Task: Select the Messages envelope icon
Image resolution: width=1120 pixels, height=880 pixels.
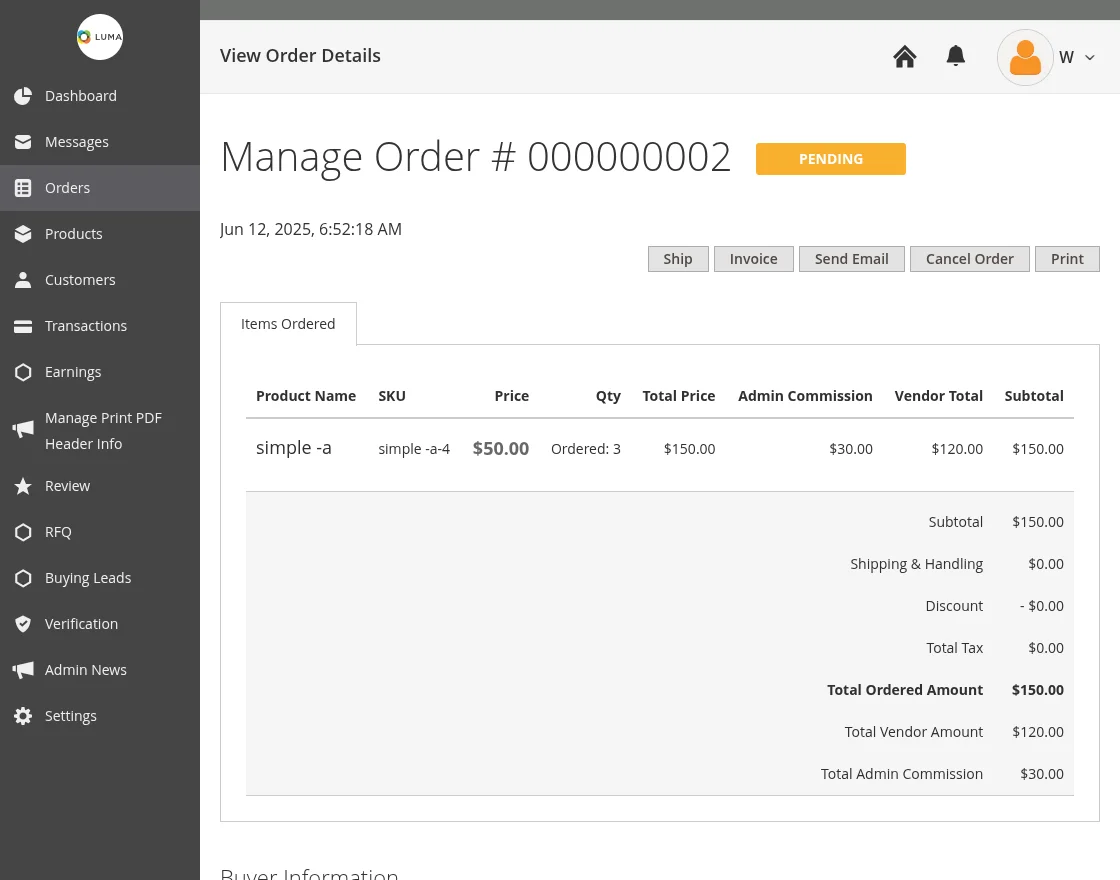Action: coord(23,142)
